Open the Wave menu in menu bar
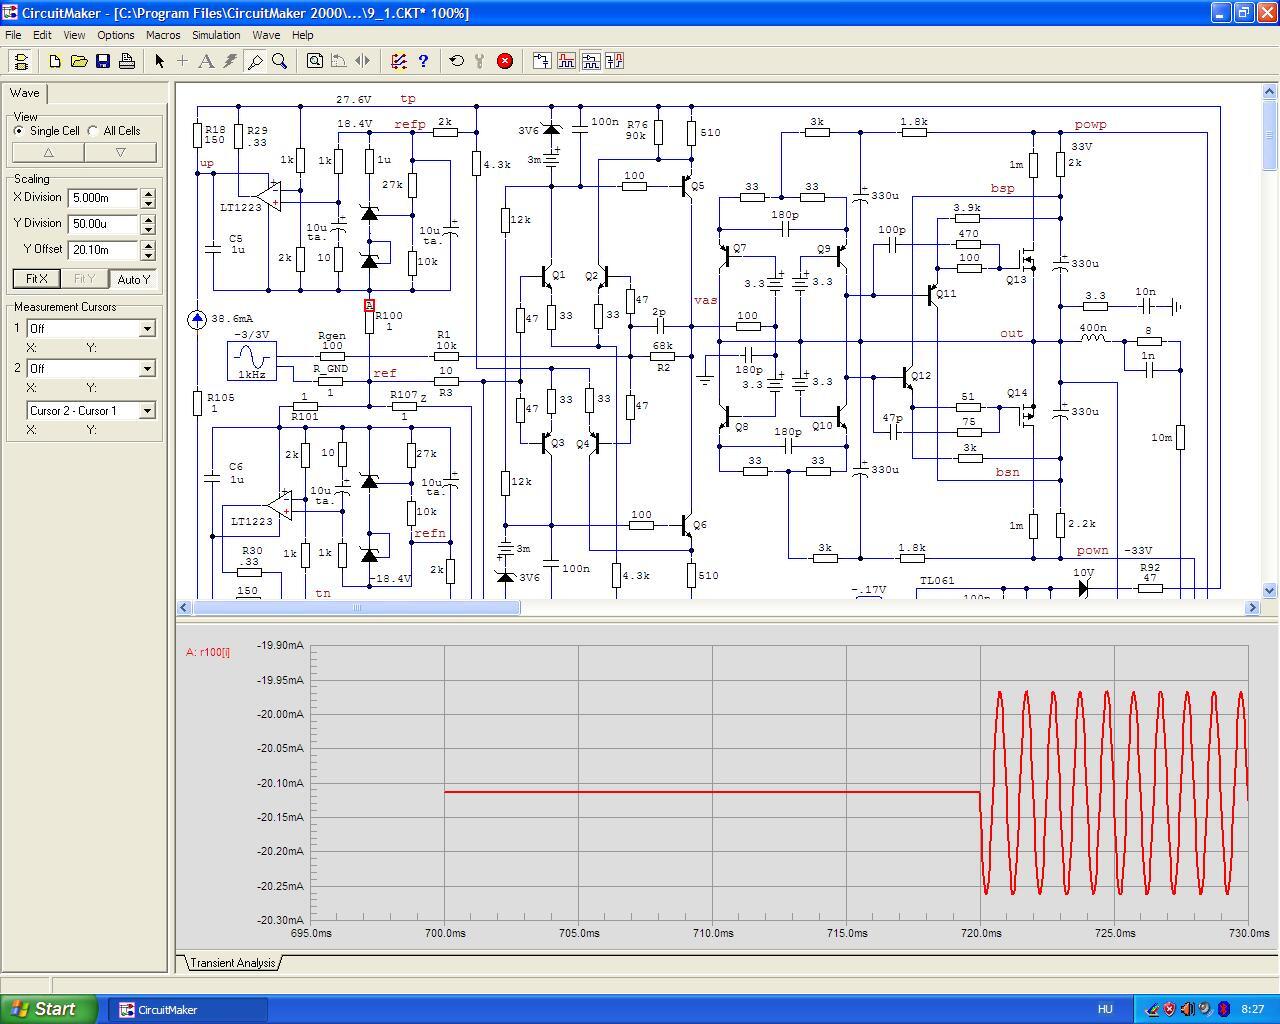The height and width of the screenshot is (1024, 1280). [x=266, y=35]
